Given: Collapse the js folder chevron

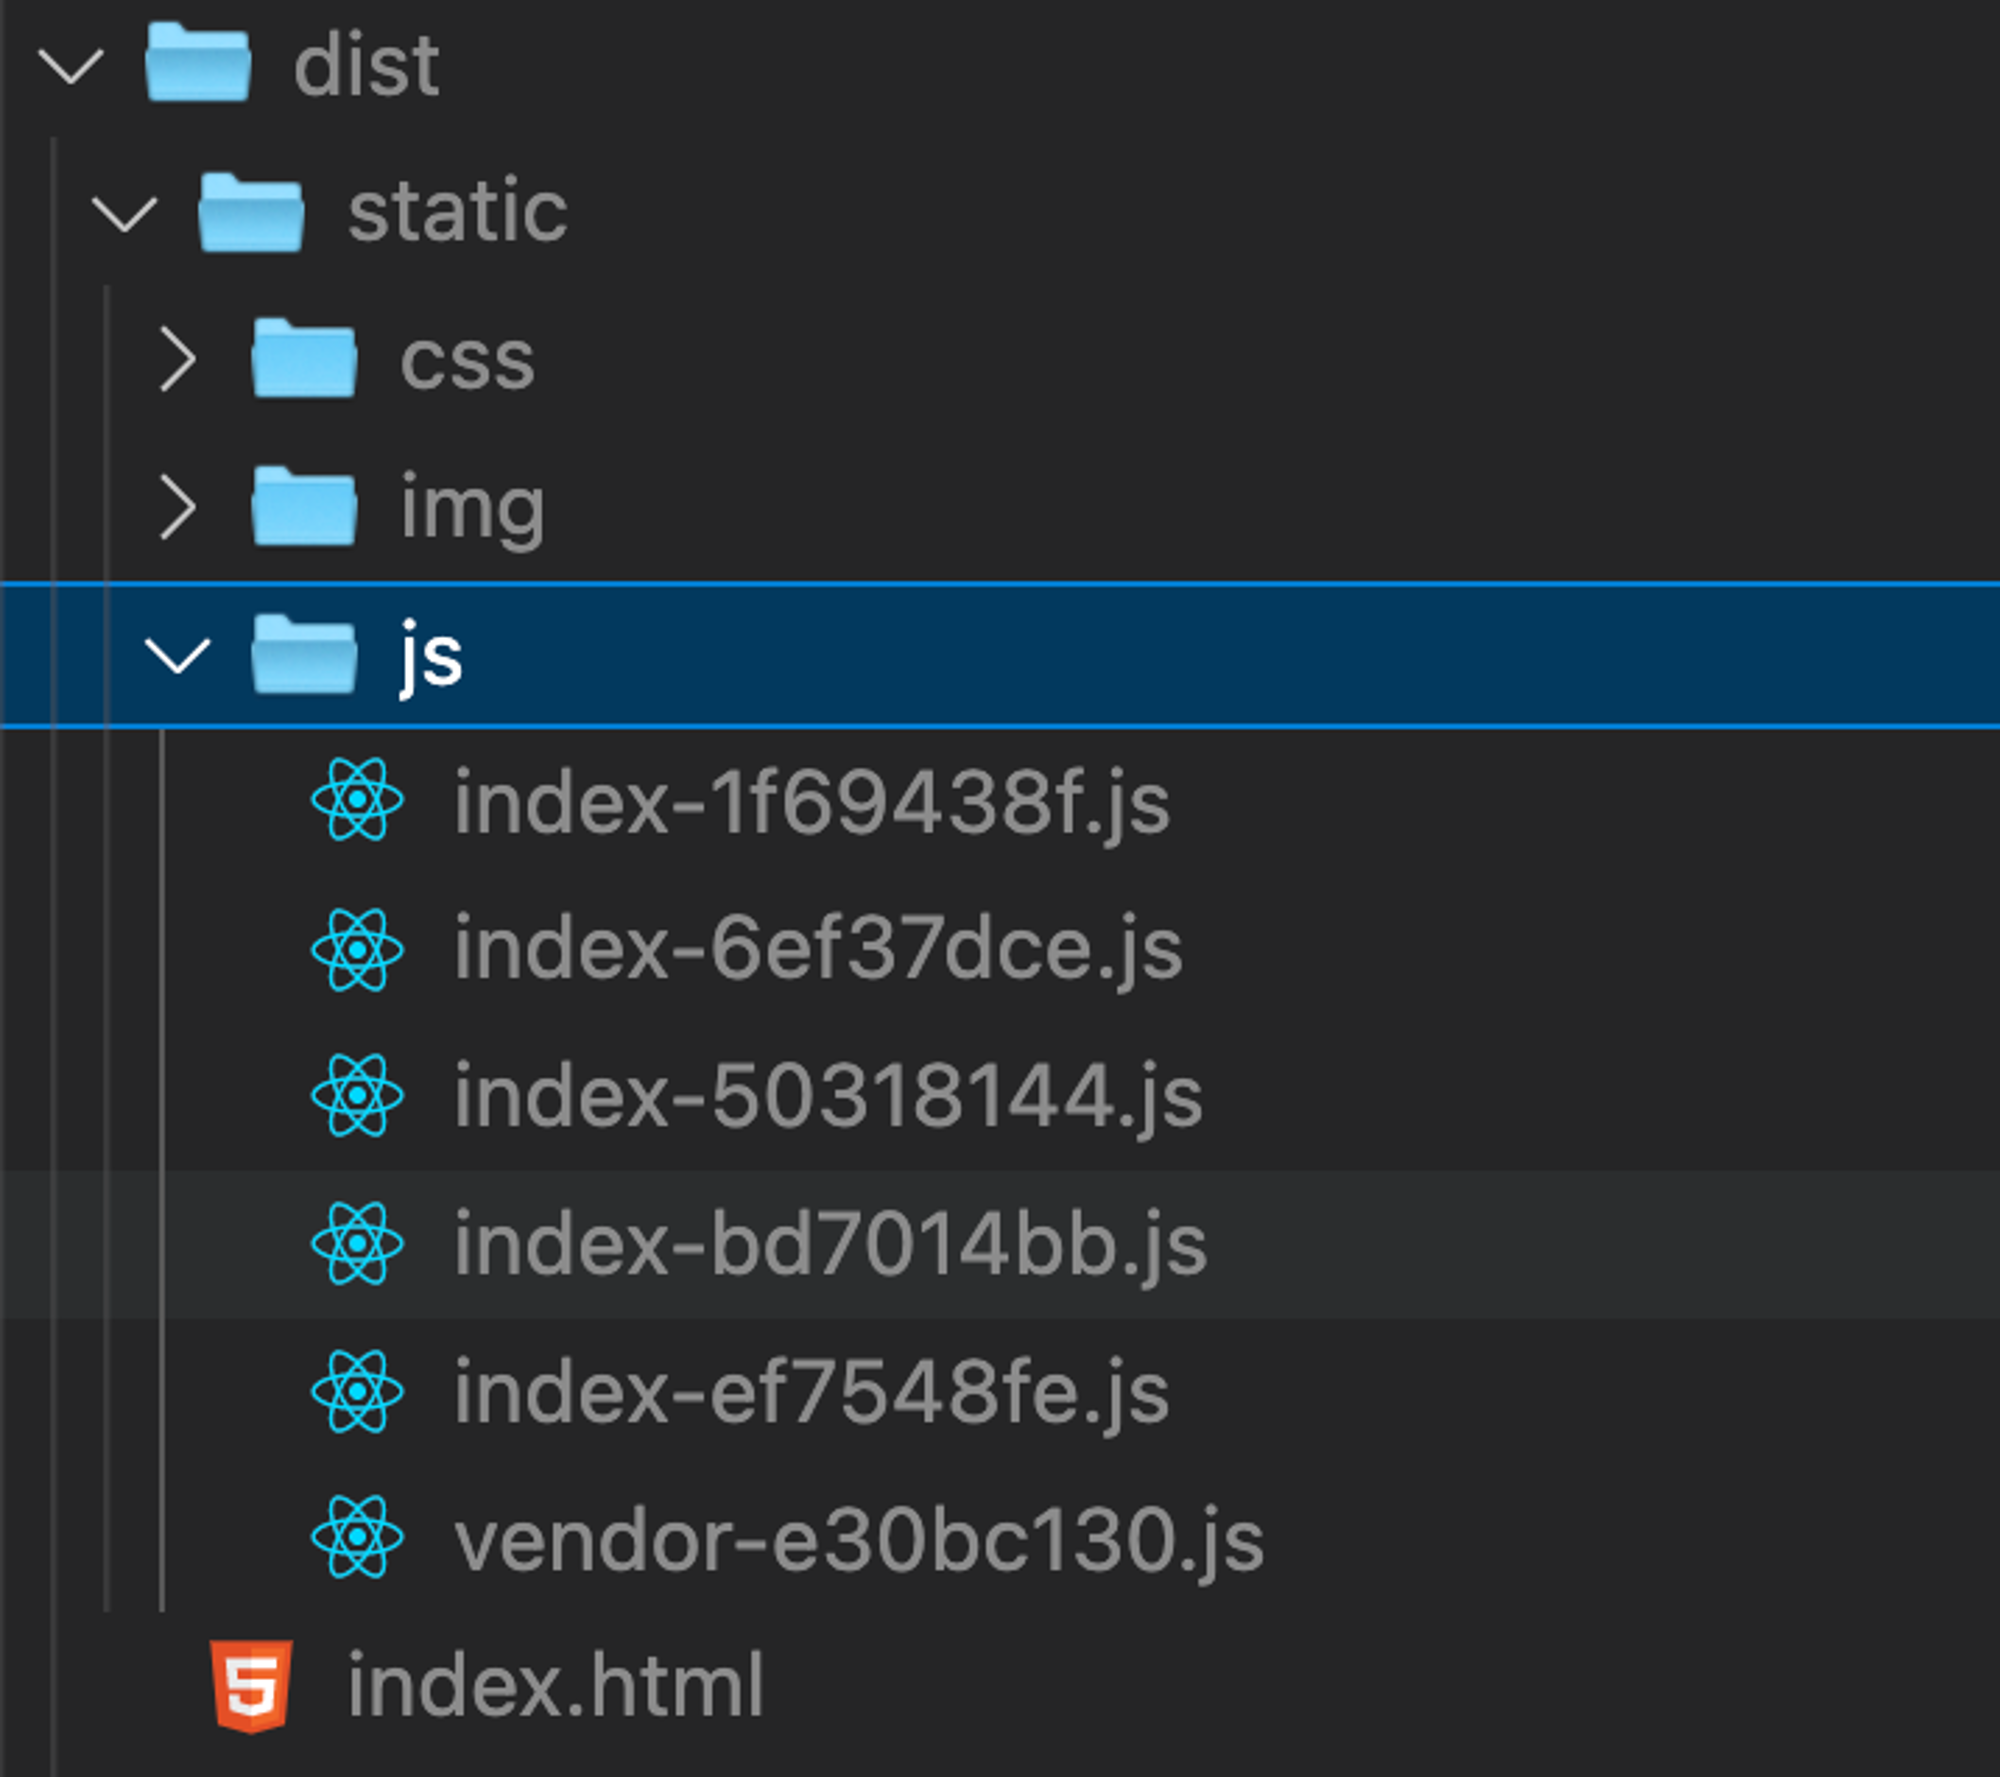Looking at the screenshot, I should (x=178, y=656).
